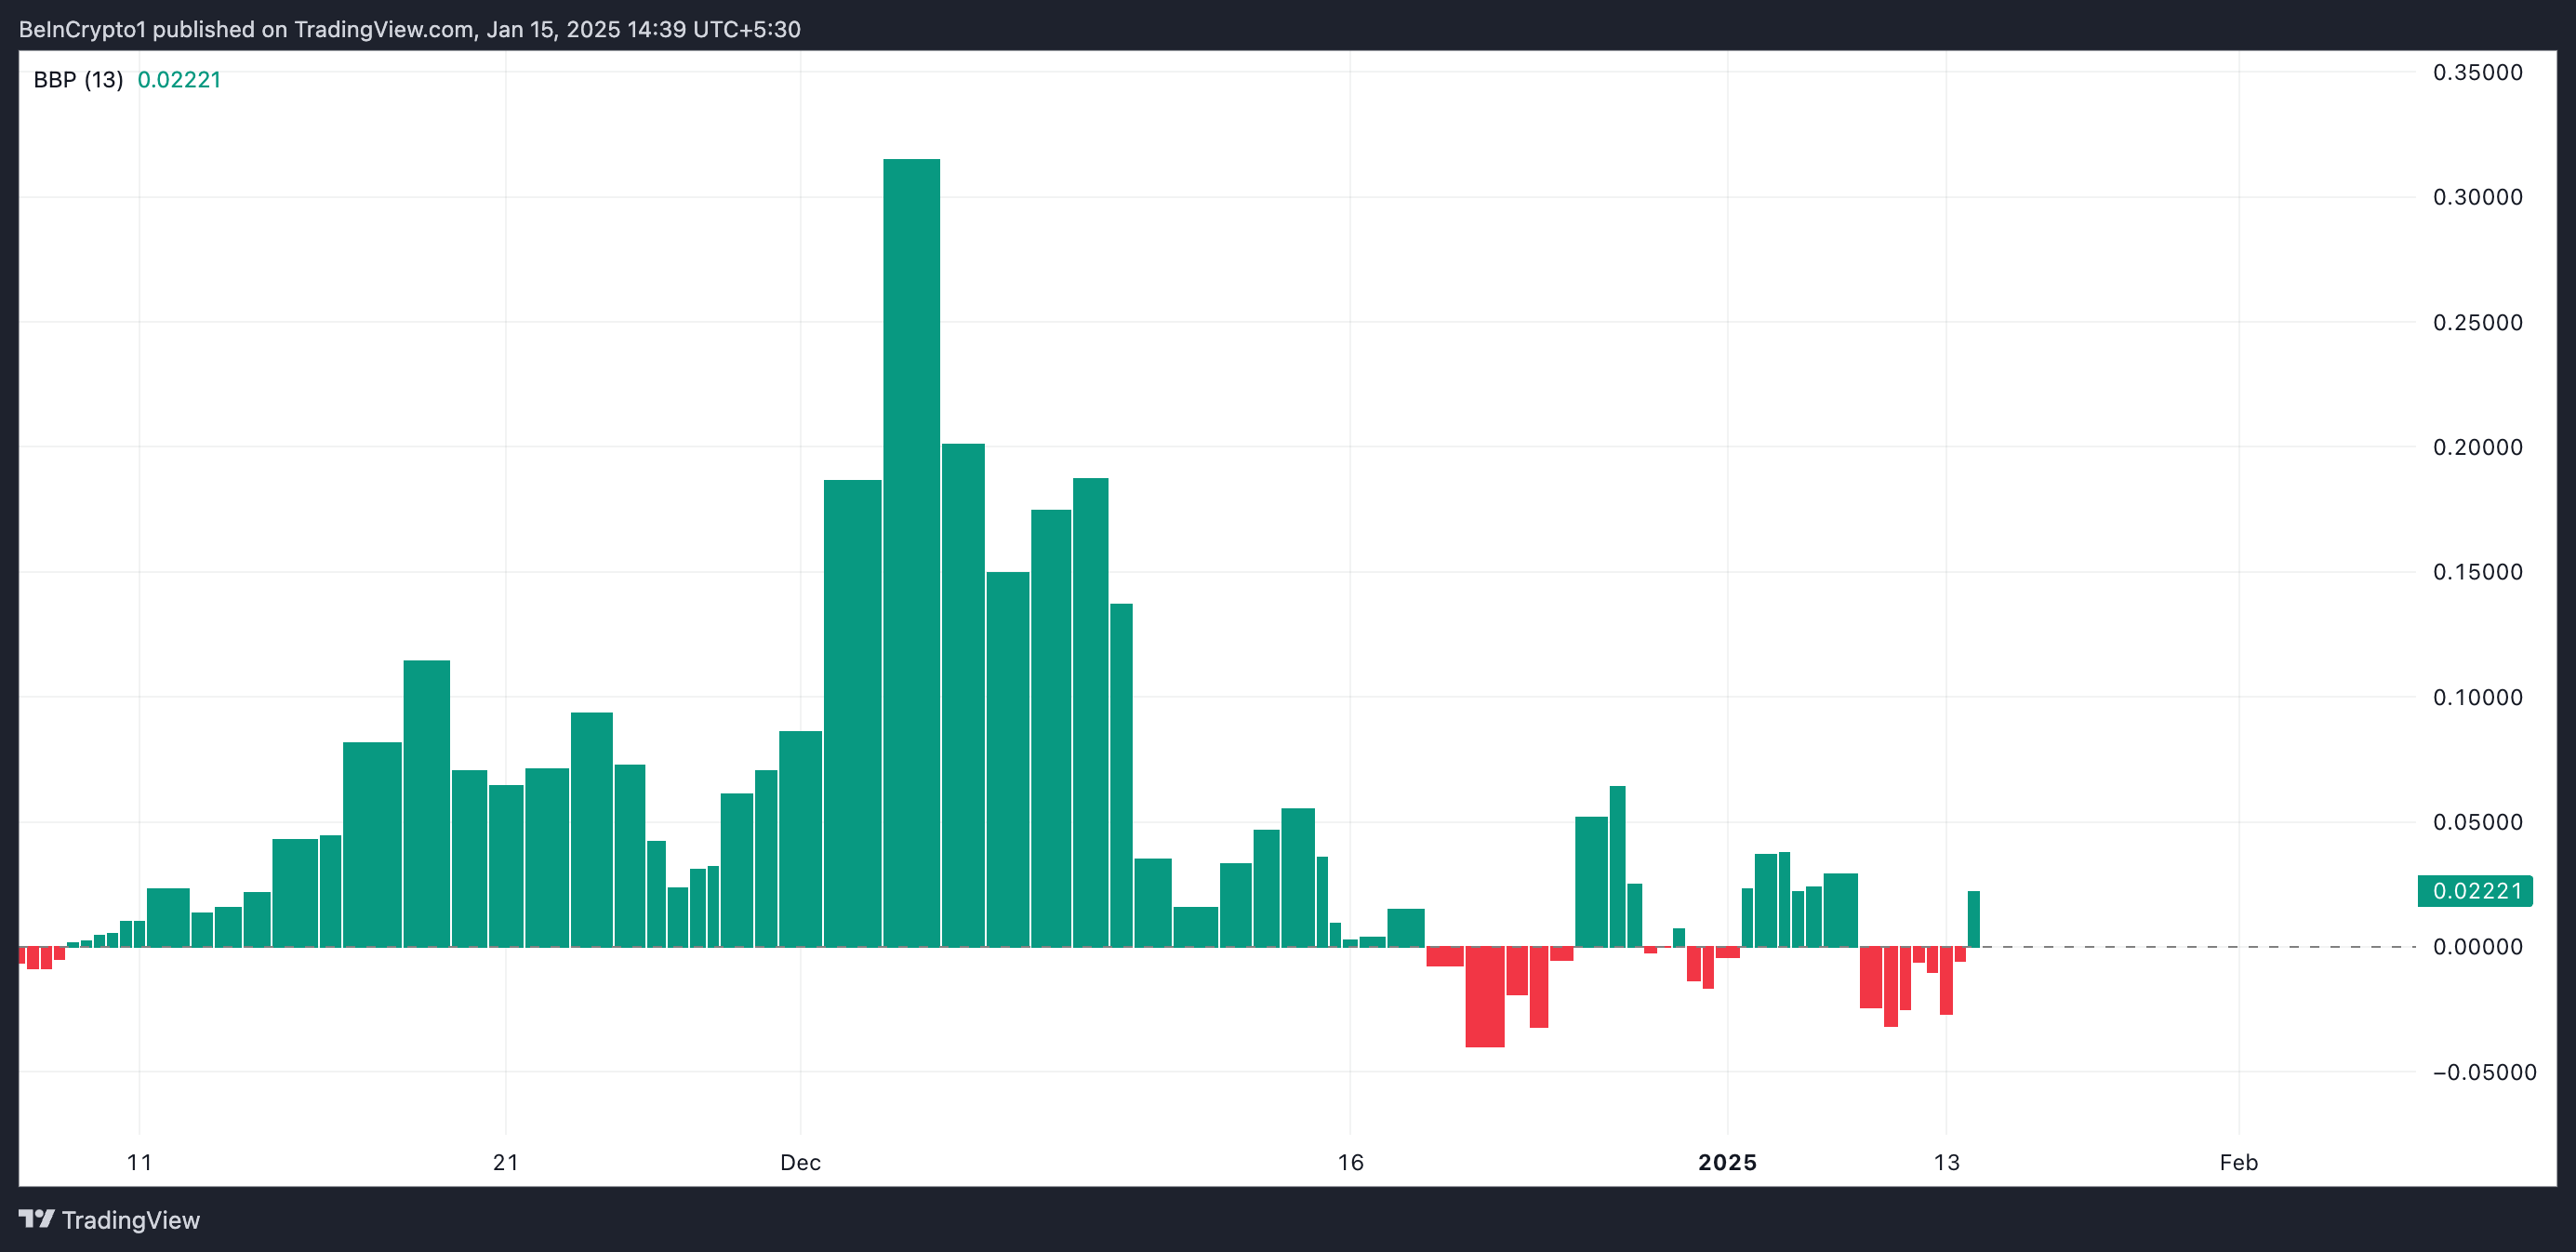This screenshot has height=1252, width=2576.
Task: Click the tallest green histogram bar
Action: pyautogui.click(x=911, y=550)
